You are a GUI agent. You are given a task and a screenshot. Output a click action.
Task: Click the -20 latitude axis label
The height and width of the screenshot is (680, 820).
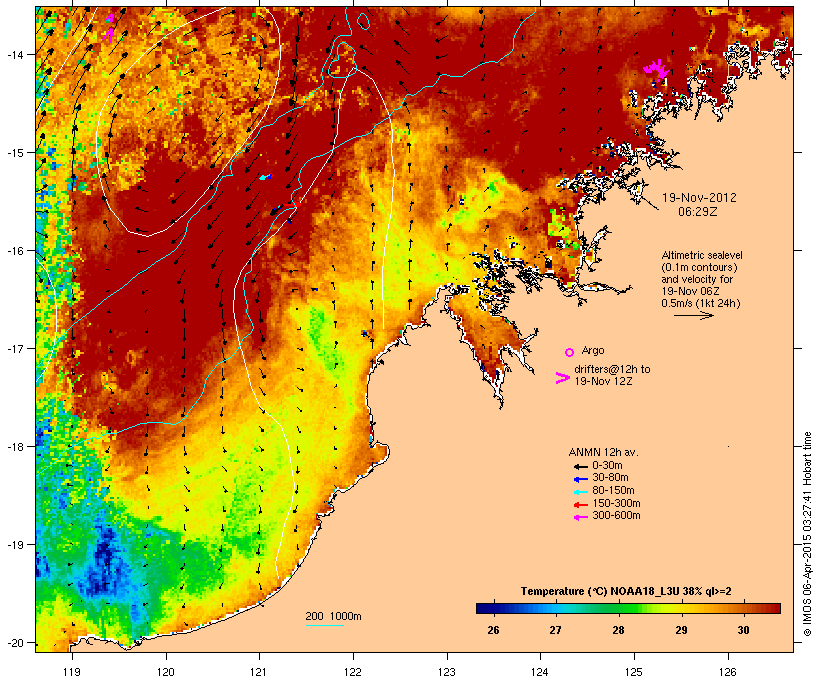(x=14, y=642)
